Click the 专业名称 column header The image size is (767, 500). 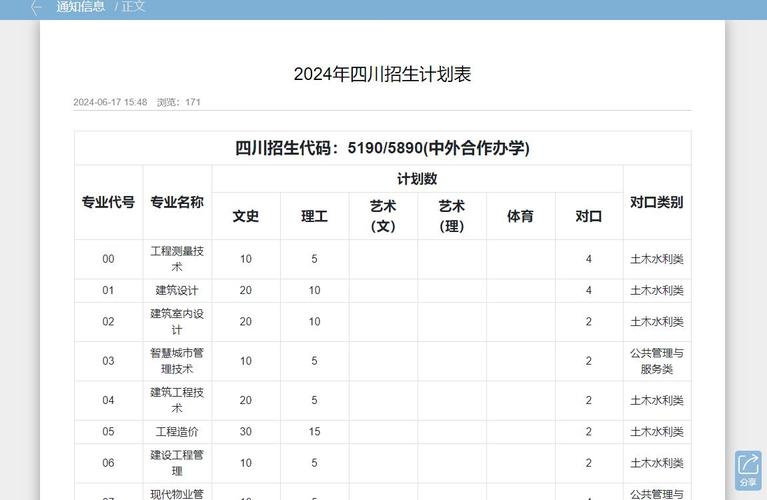[x=177, y=202]
